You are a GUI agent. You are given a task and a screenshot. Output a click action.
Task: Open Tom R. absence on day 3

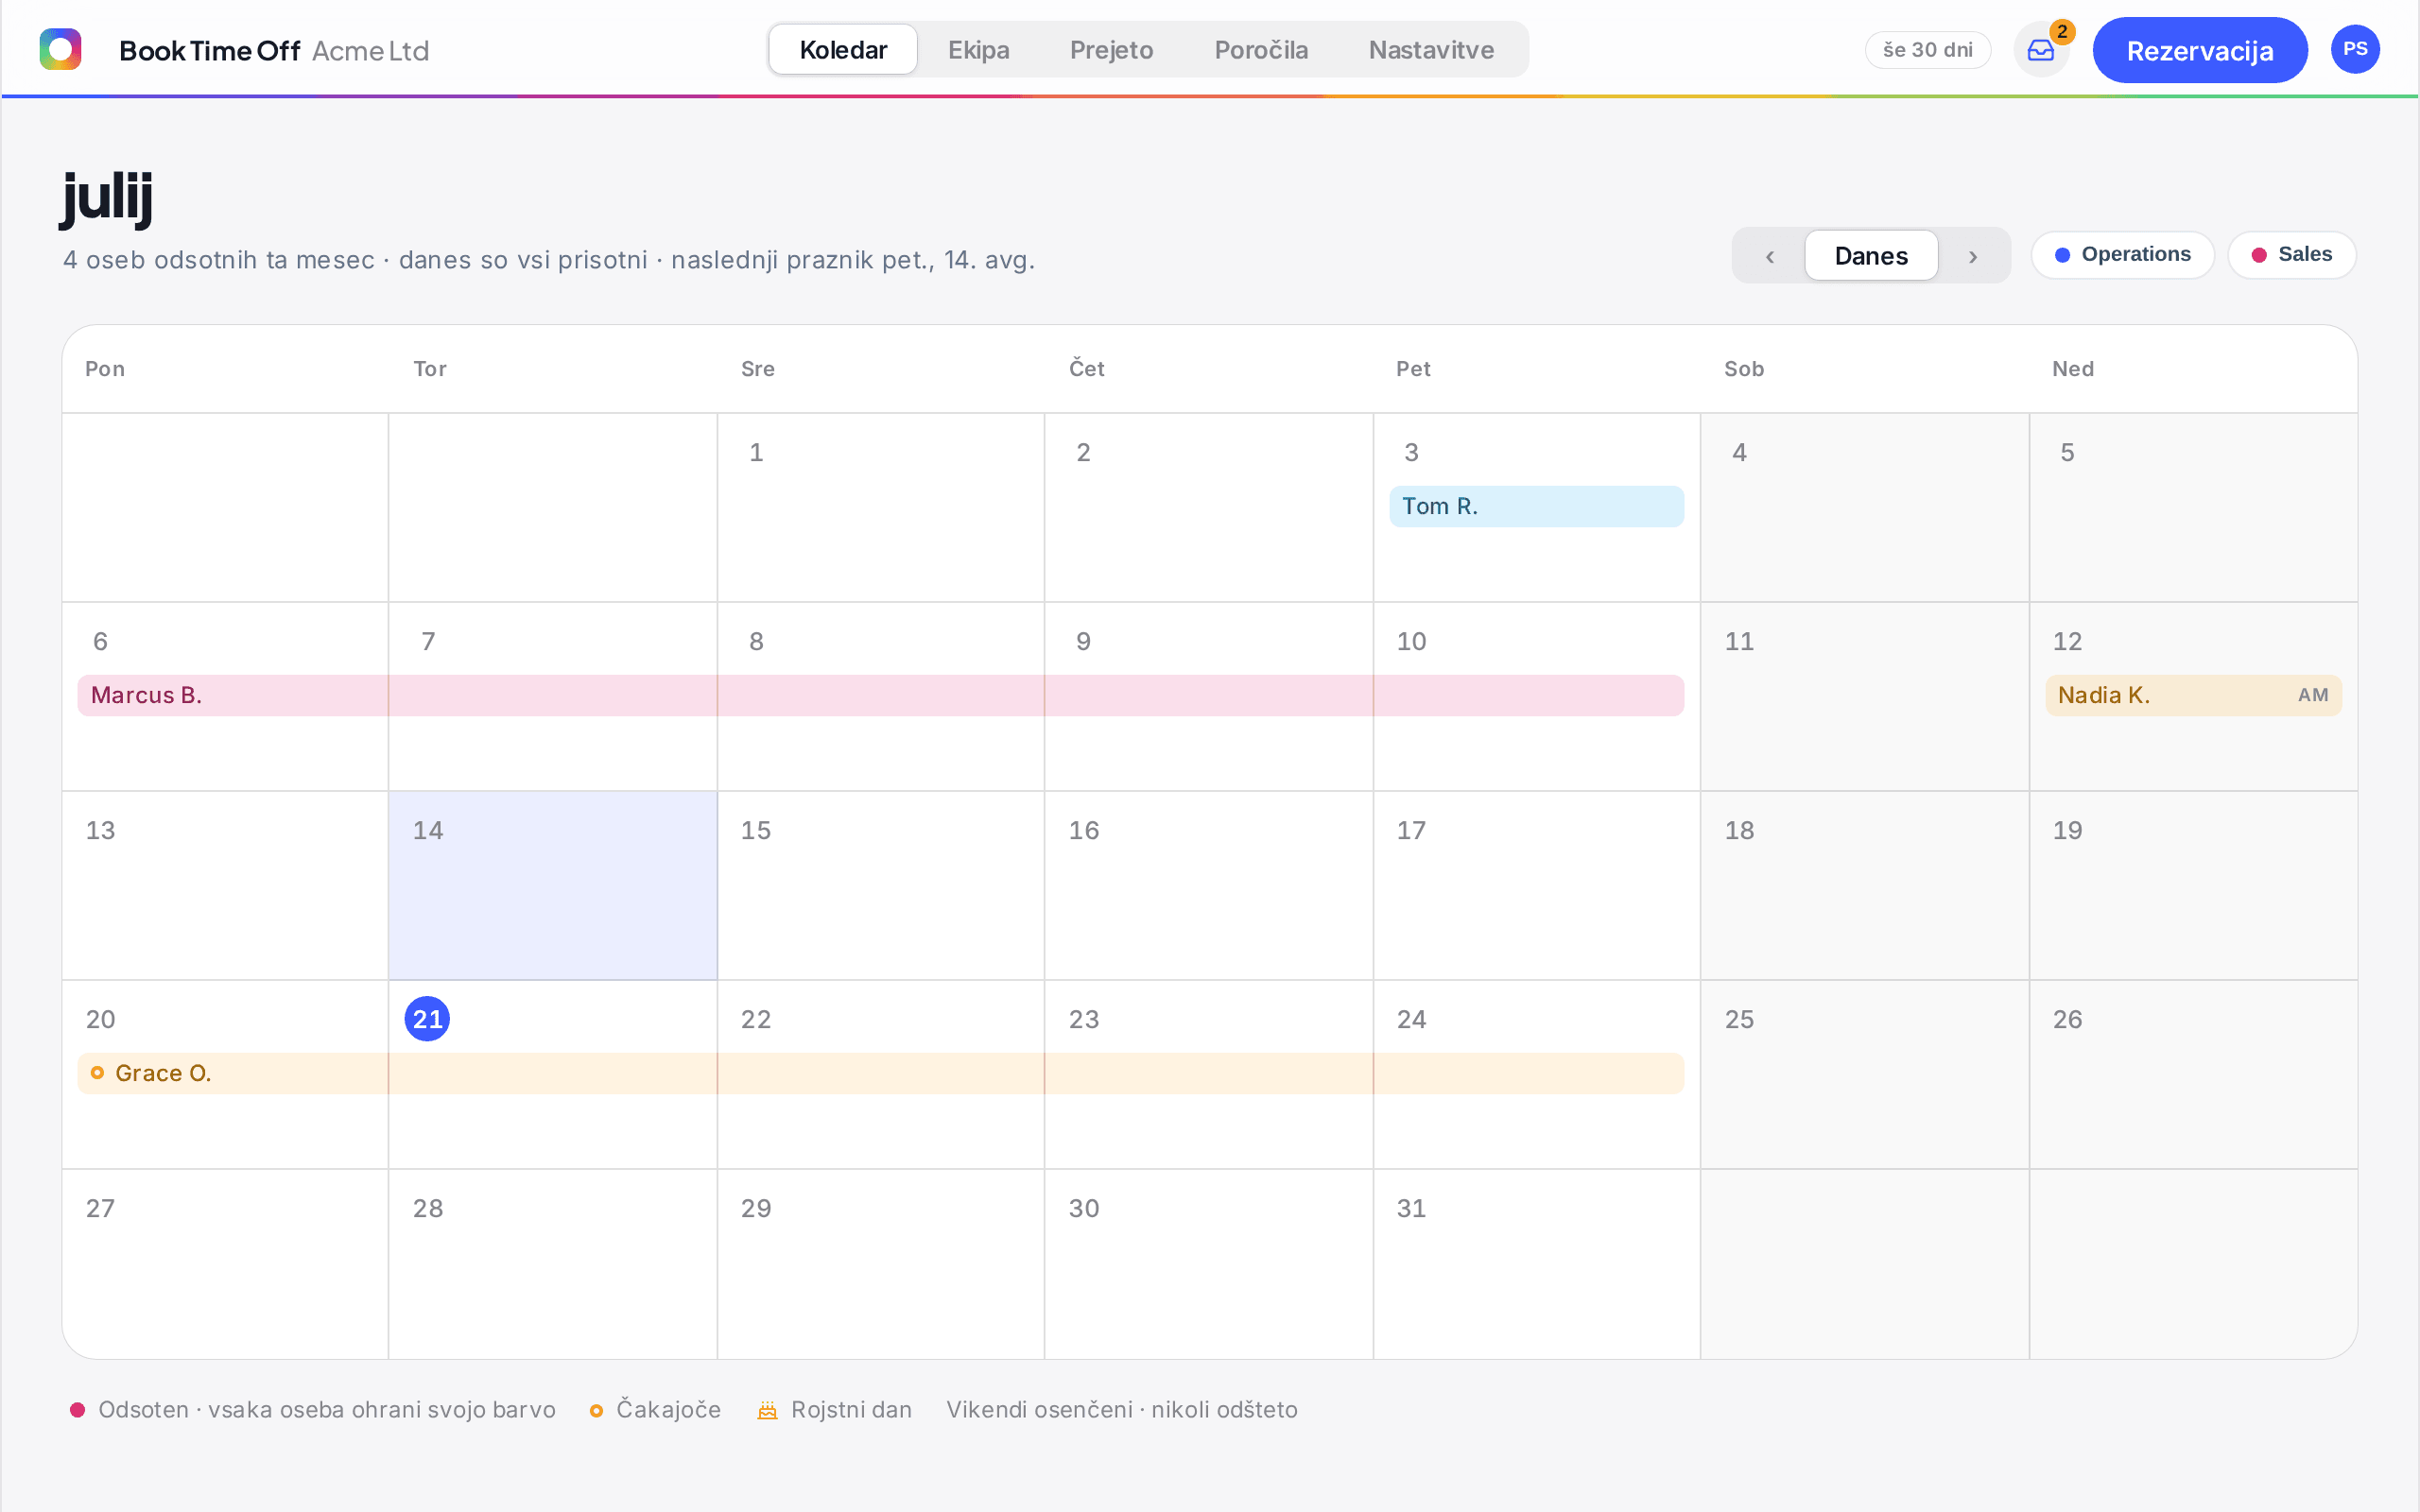pyautogui.click(x=1537, y=506)
